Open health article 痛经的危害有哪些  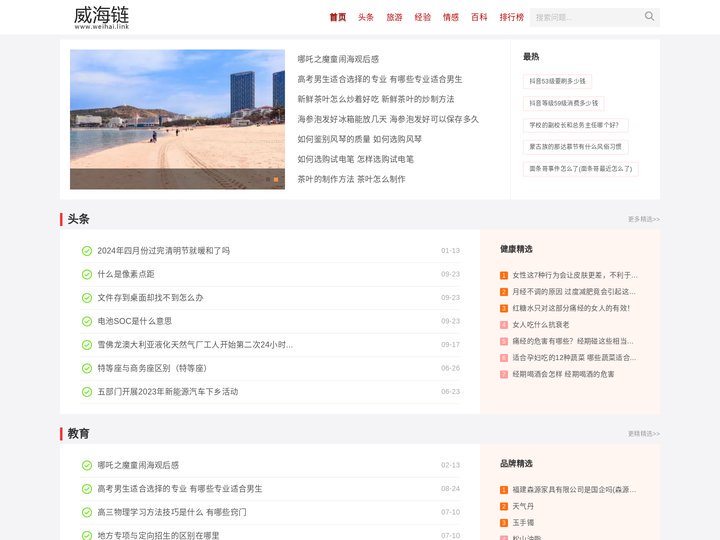click(573, 342)
